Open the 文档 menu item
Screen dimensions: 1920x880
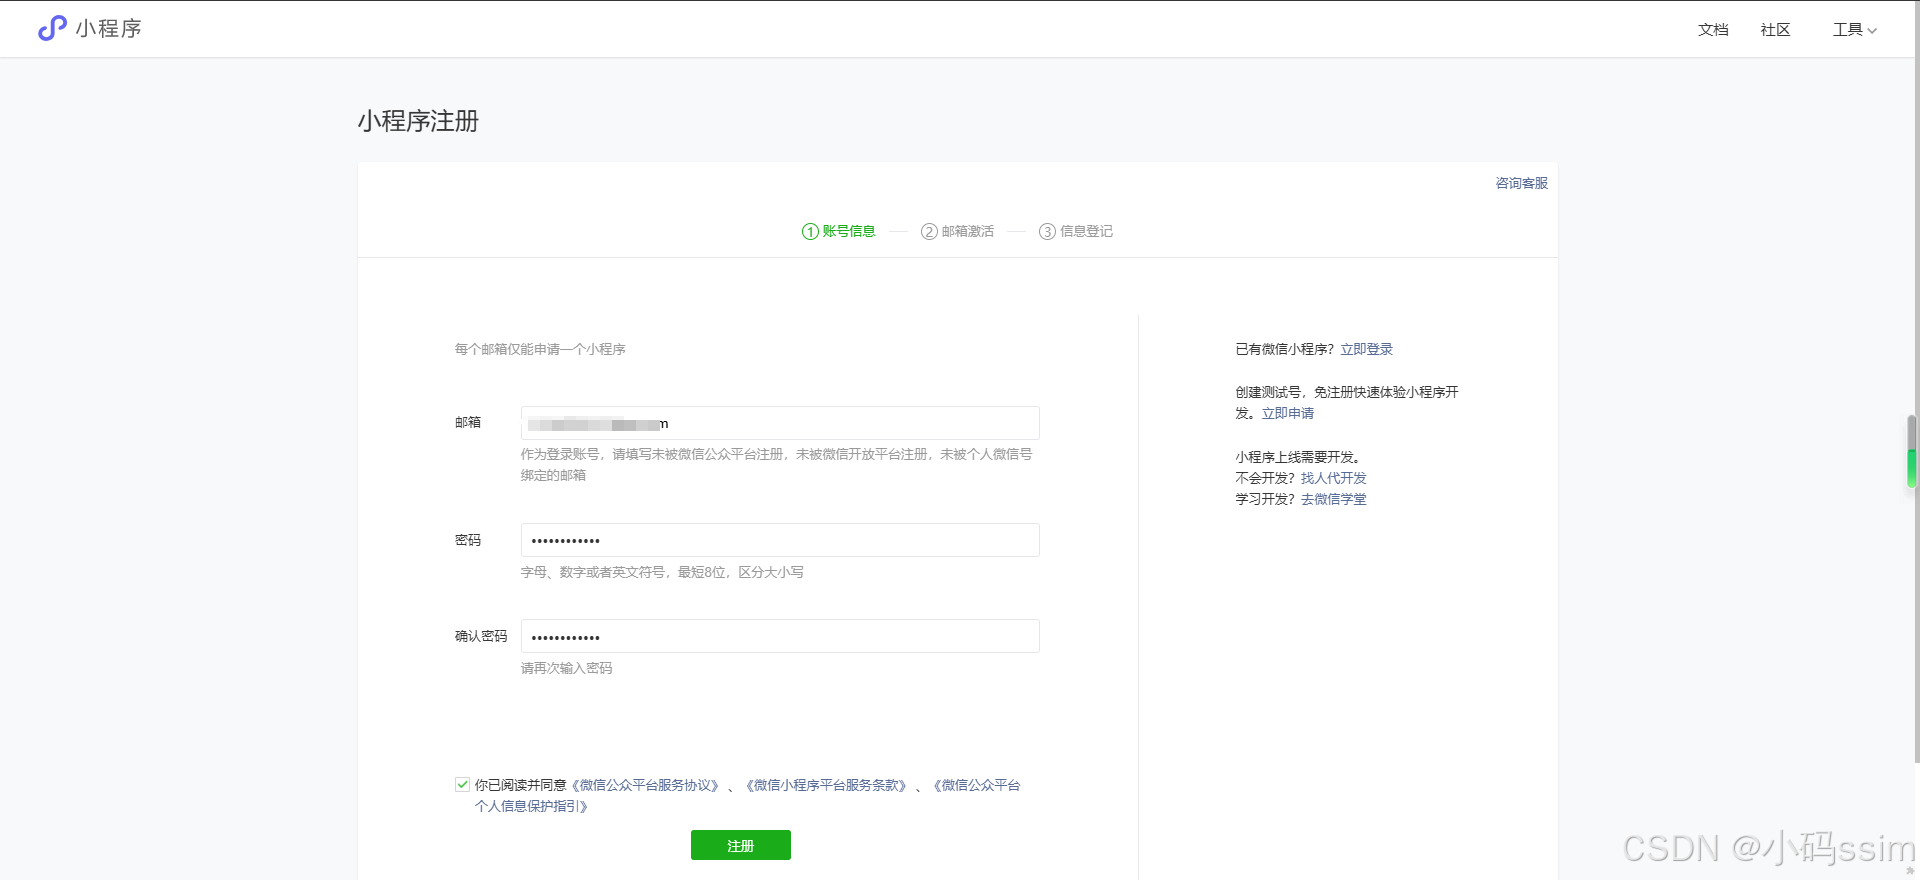click(1713, 30)
